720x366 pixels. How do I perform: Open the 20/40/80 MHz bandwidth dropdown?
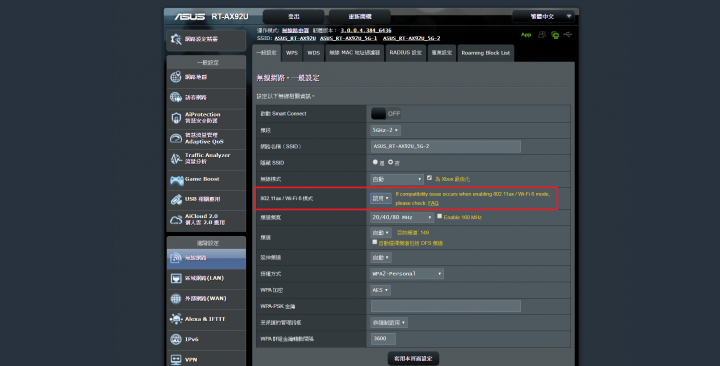coord(402,217)
